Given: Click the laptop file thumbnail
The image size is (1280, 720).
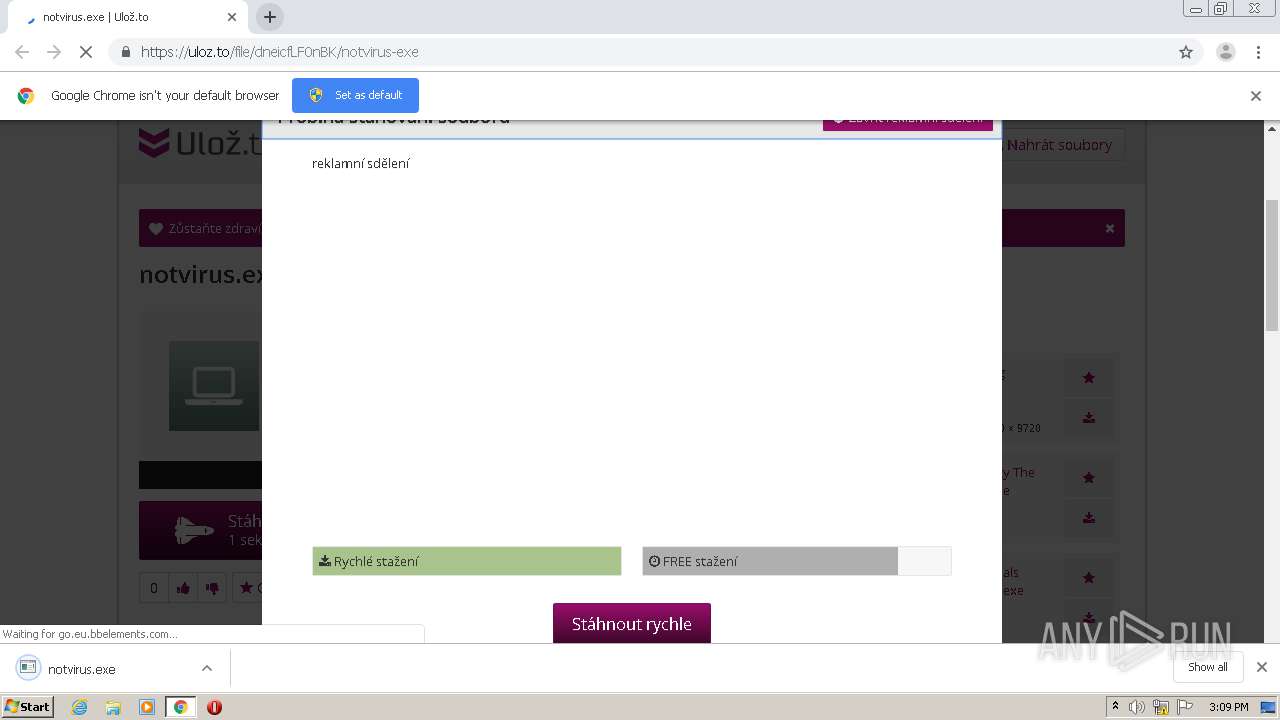Looking at the screenshot, I should [x=214, y=386].
